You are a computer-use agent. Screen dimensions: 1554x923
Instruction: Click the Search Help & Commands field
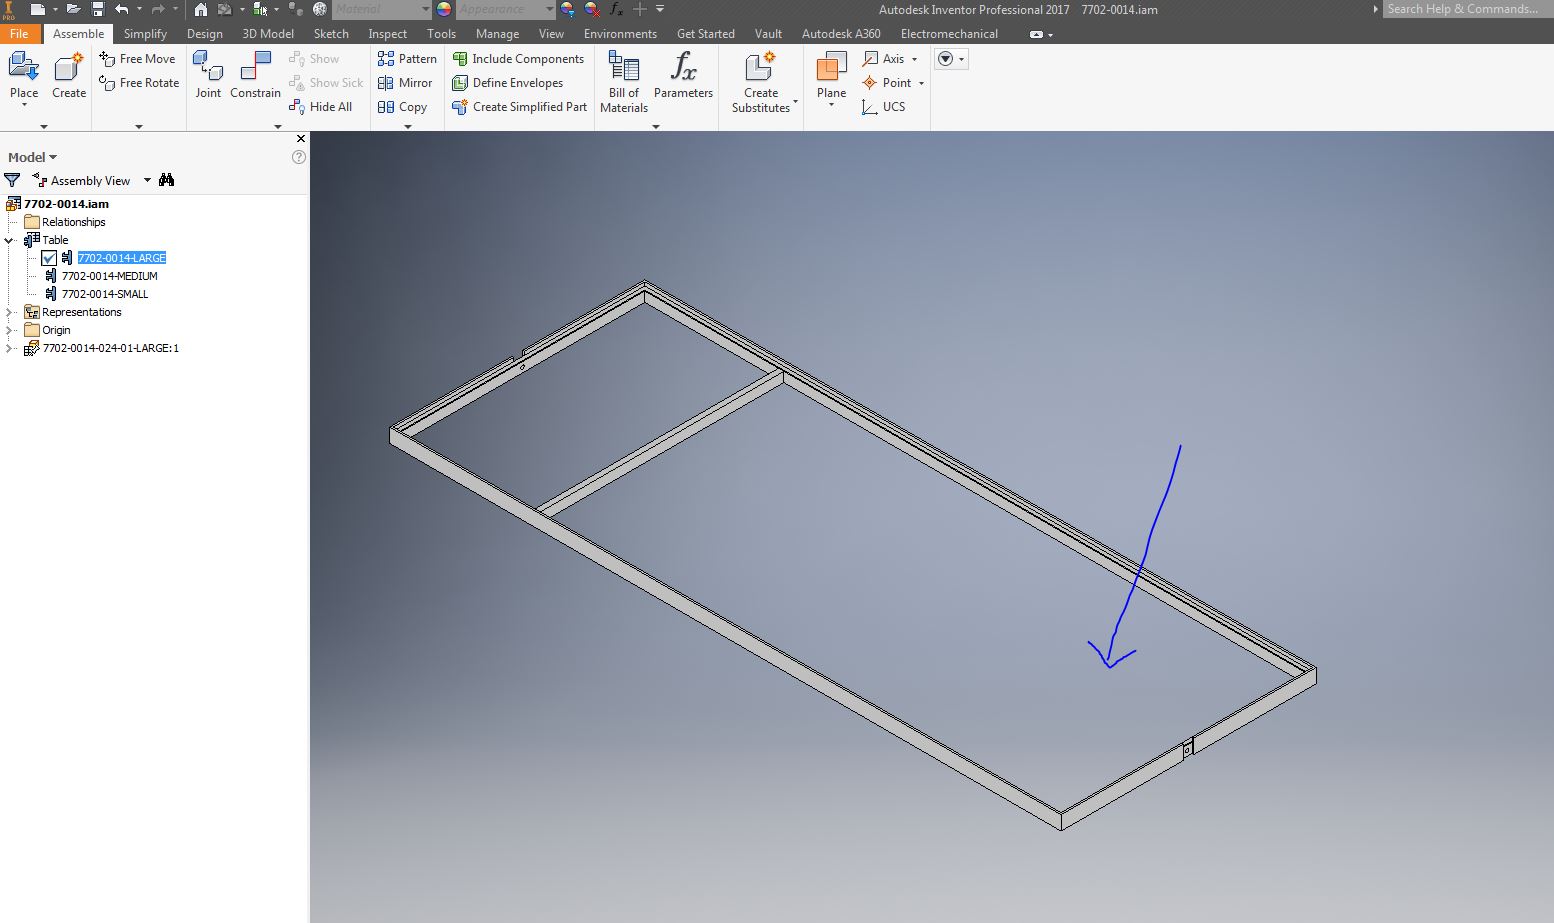tap(1467, 9)
